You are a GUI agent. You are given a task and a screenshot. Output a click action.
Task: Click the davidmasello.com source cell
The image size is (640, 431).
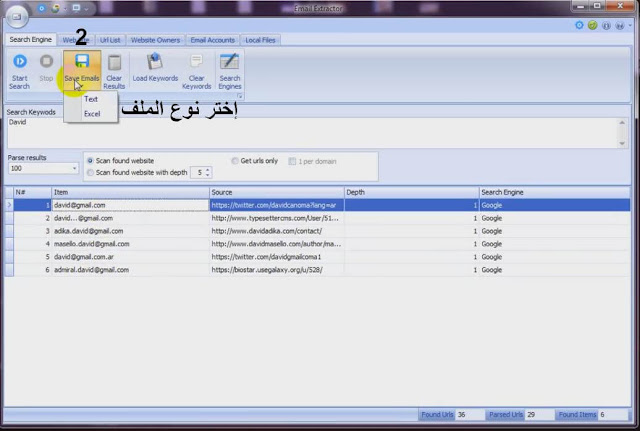[x=277, y=244]
